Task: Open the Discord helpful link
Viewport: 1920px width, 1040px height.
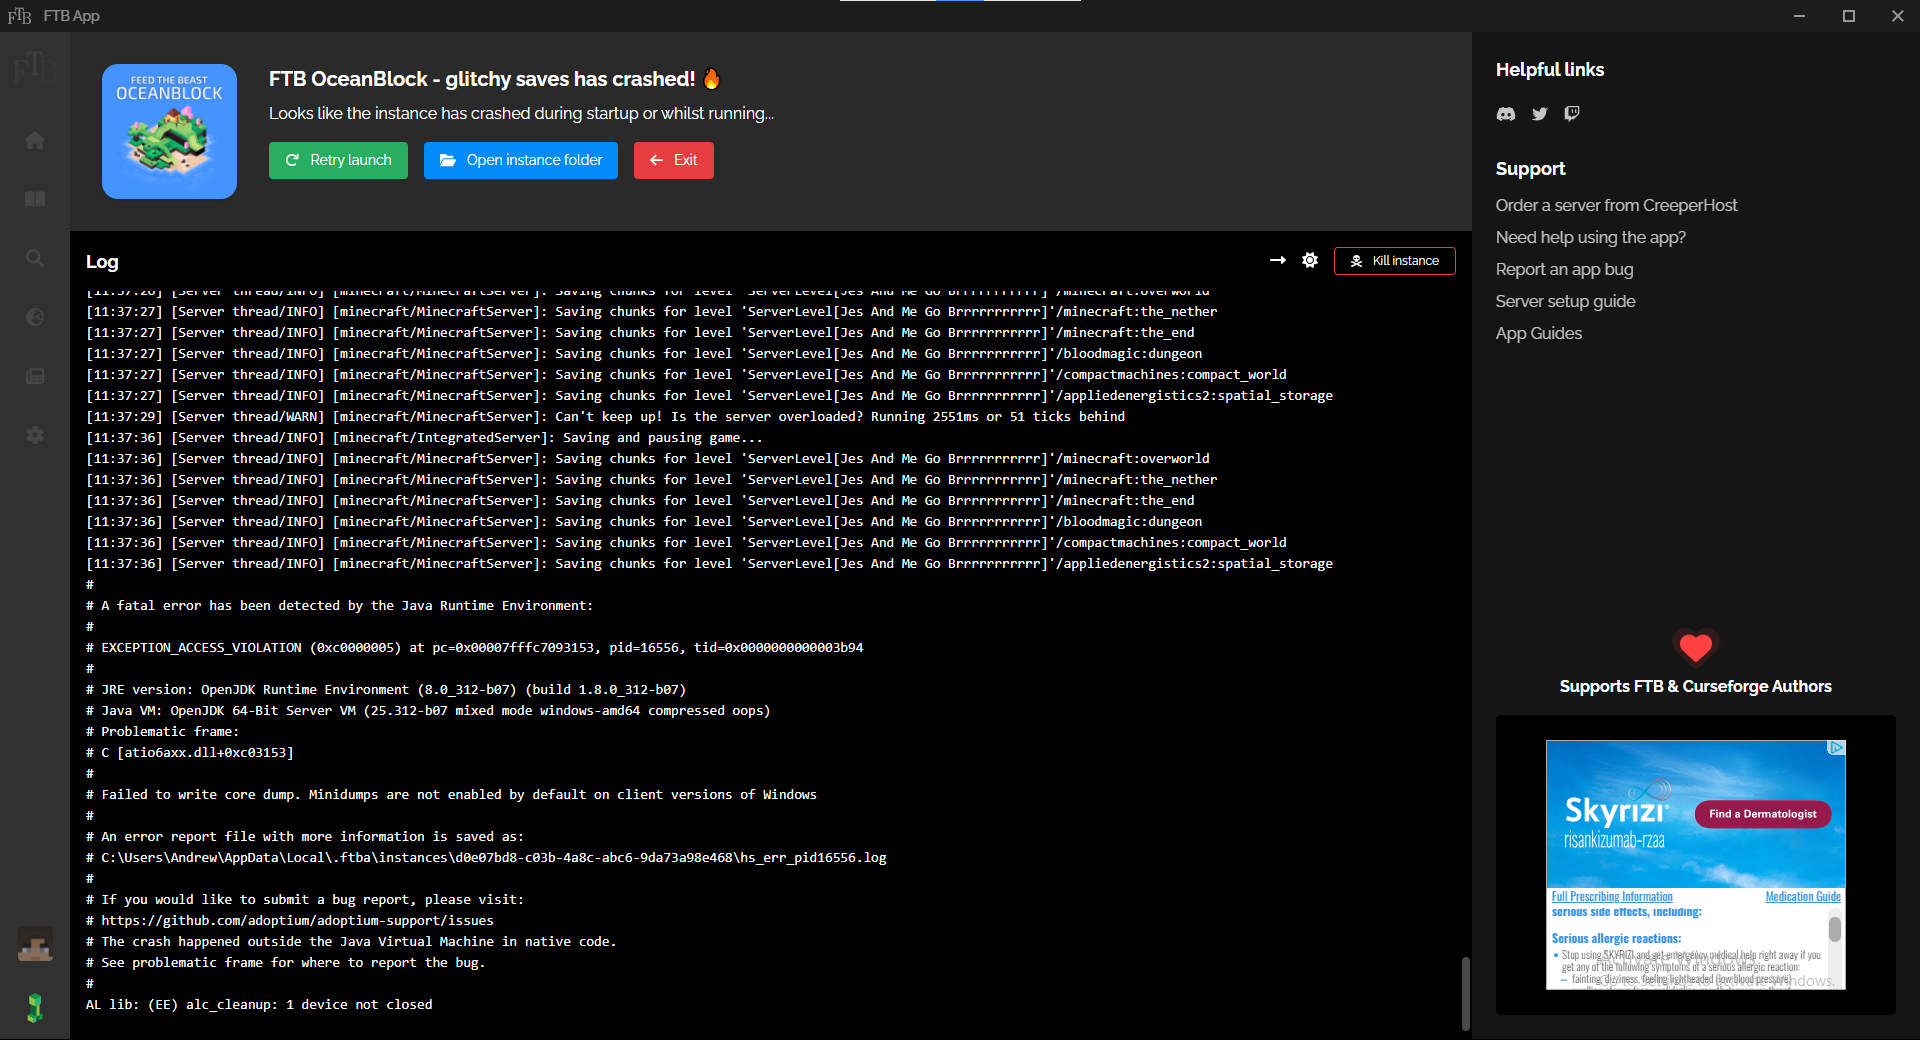Action: tap(1506, 114)
